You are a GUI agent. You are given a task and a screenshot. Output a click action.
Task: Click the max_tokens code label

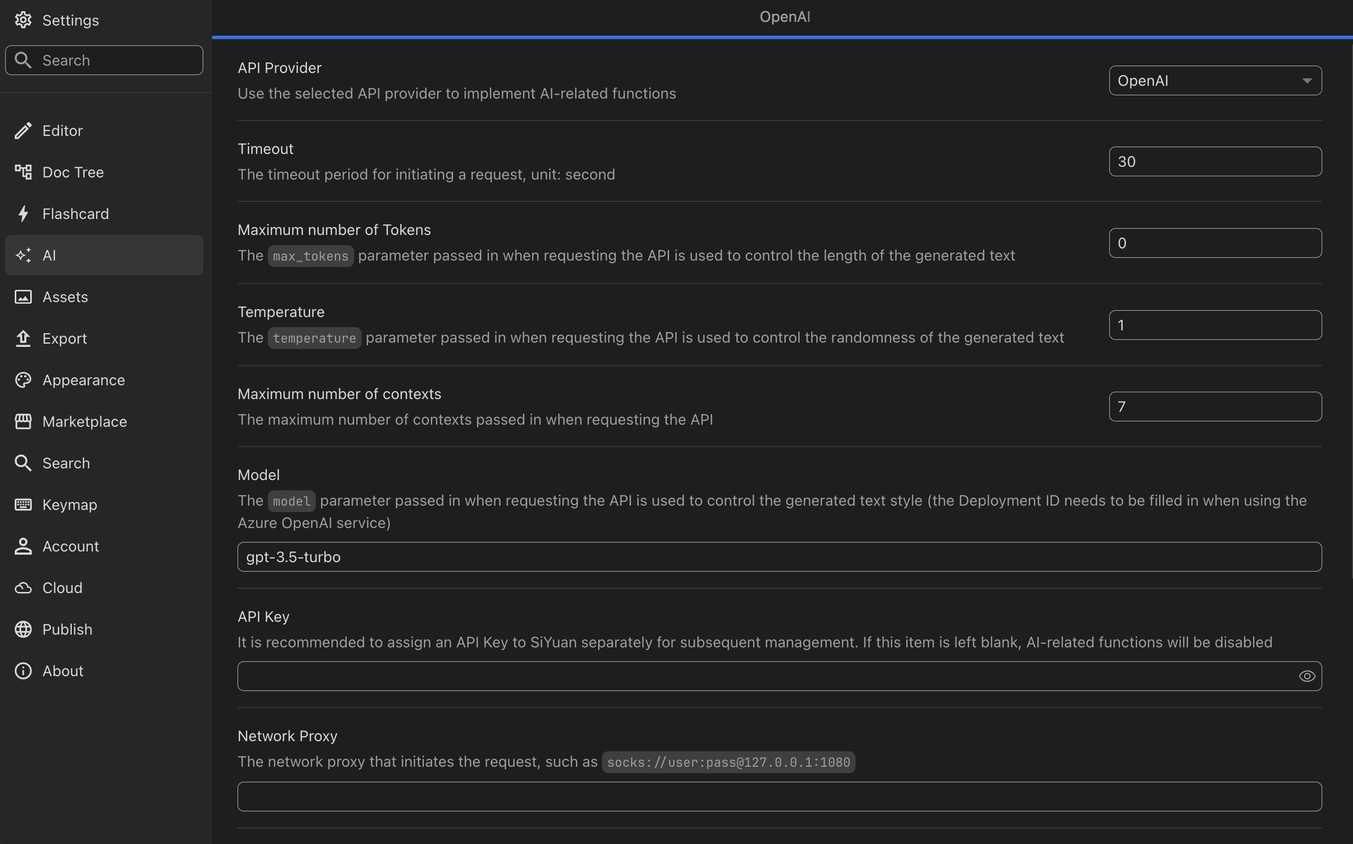click(x=311, y=256)
